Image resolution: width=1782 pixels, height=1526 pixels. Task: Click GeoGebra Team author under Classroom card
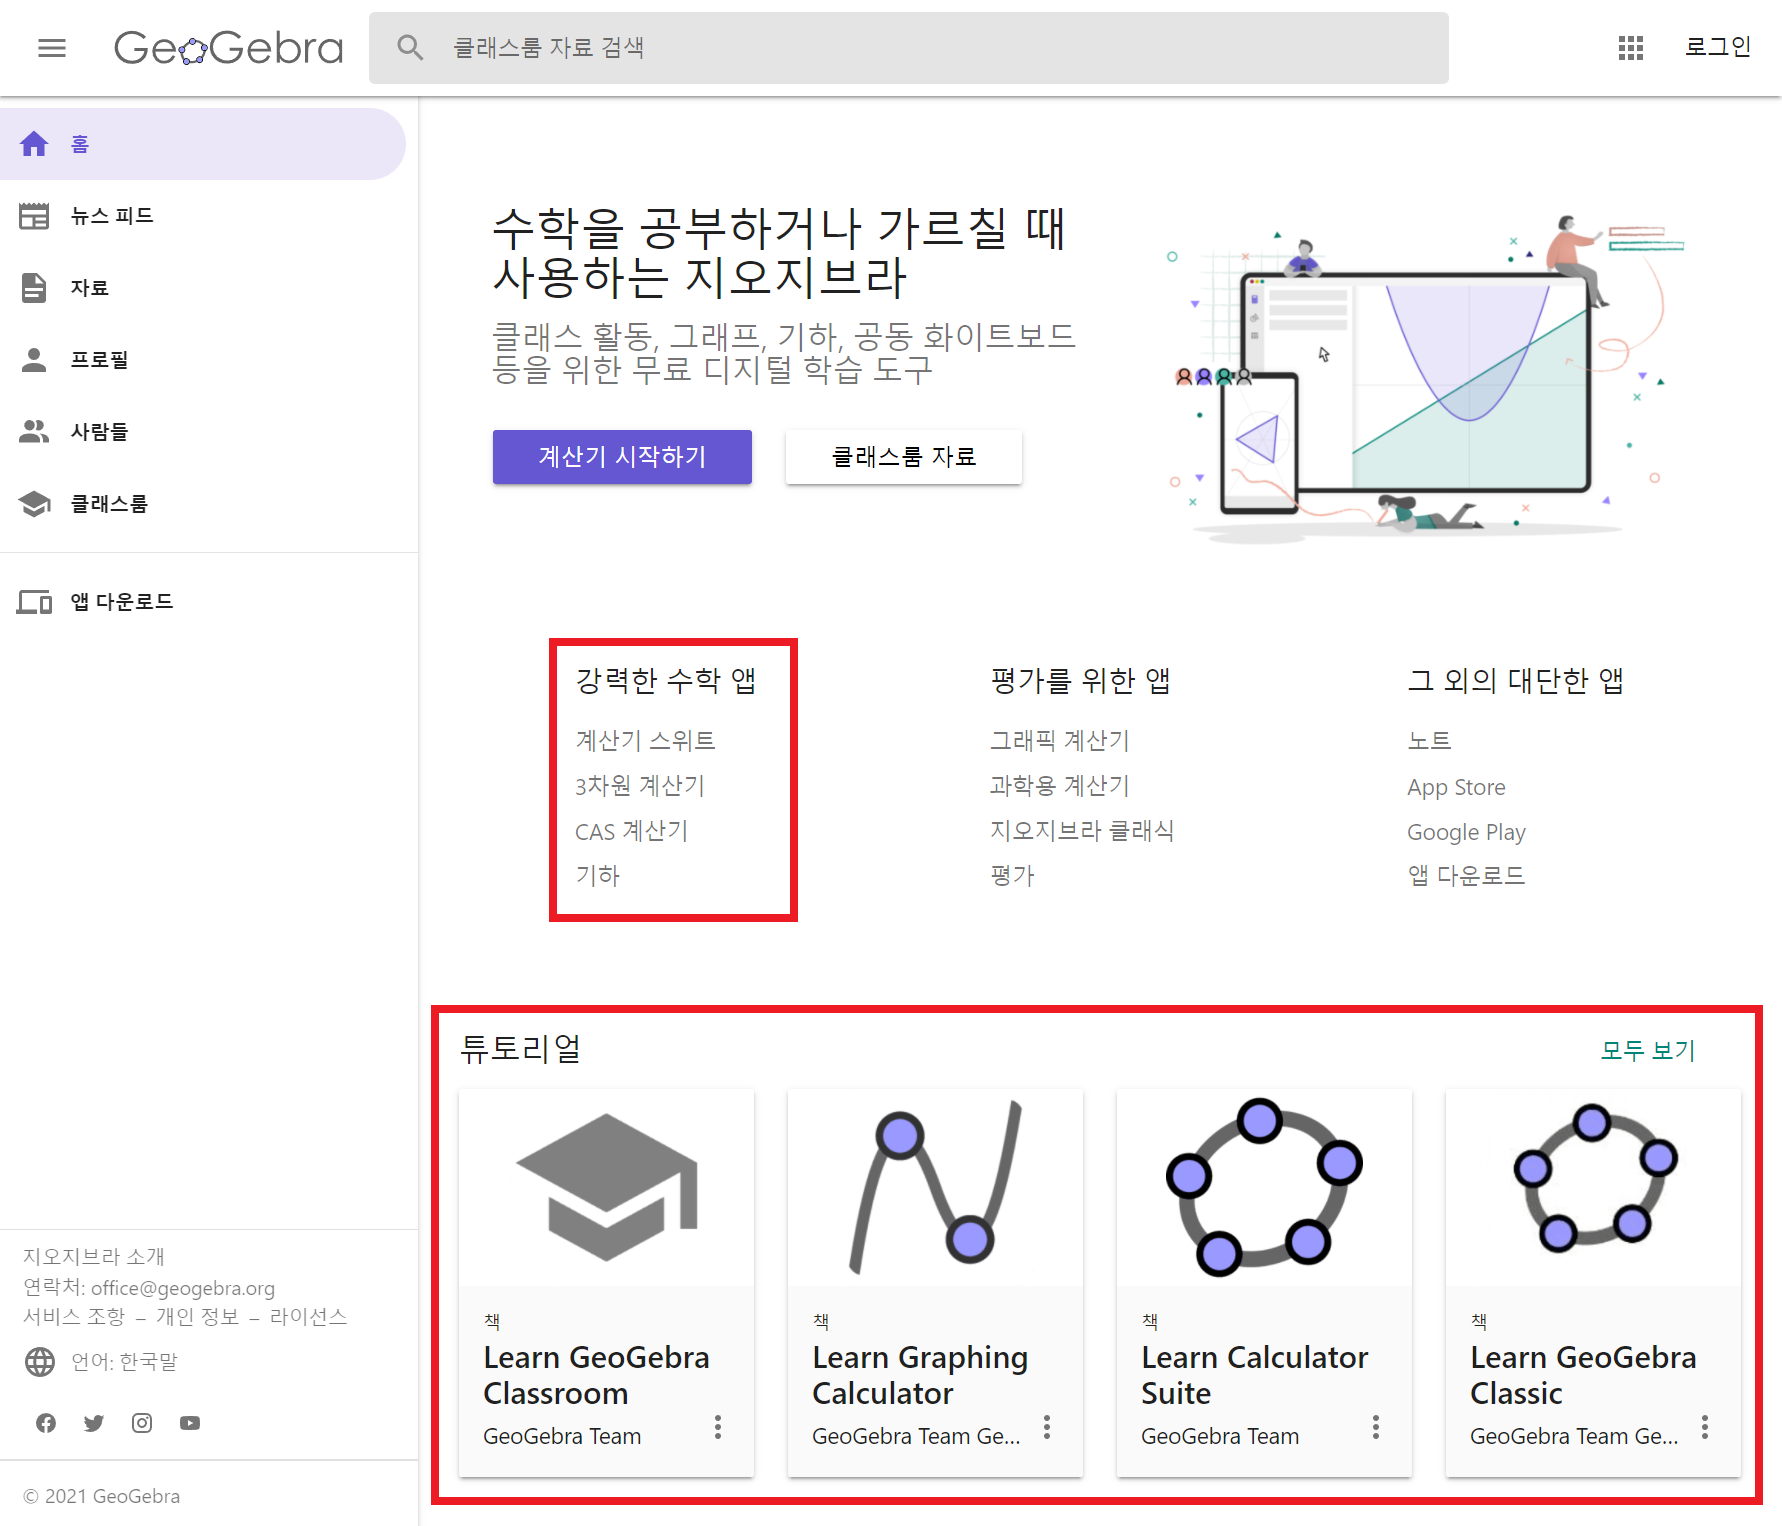click(562, 1436)
